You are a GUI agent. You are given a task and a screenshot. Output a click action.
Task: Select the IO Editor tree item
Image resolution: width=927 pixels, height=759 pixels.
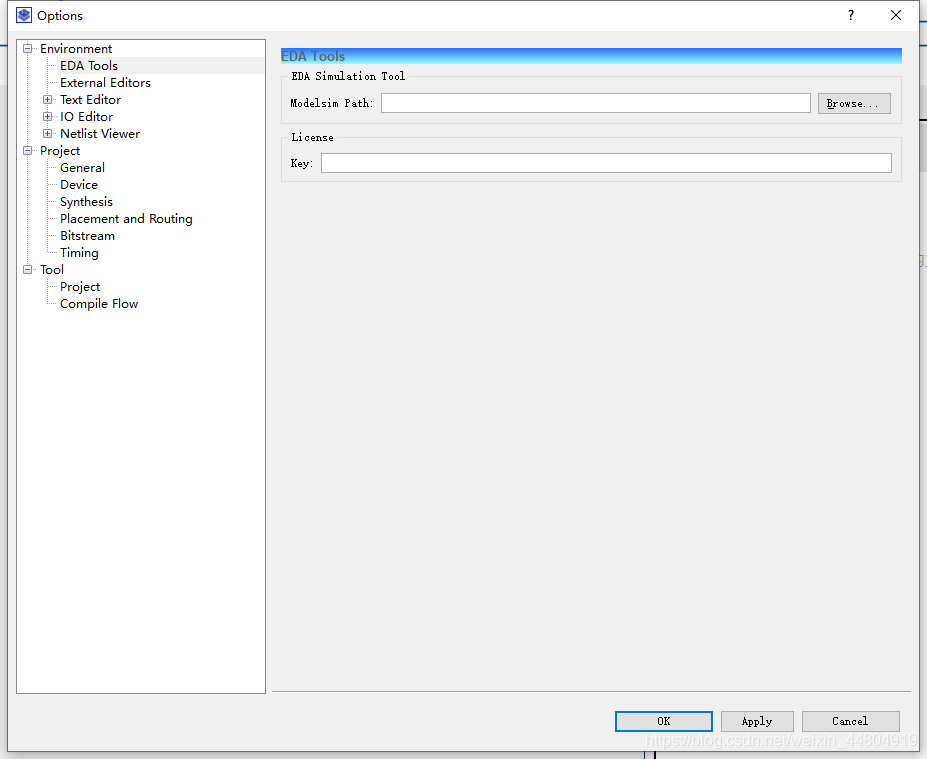[x=86, y=116]
